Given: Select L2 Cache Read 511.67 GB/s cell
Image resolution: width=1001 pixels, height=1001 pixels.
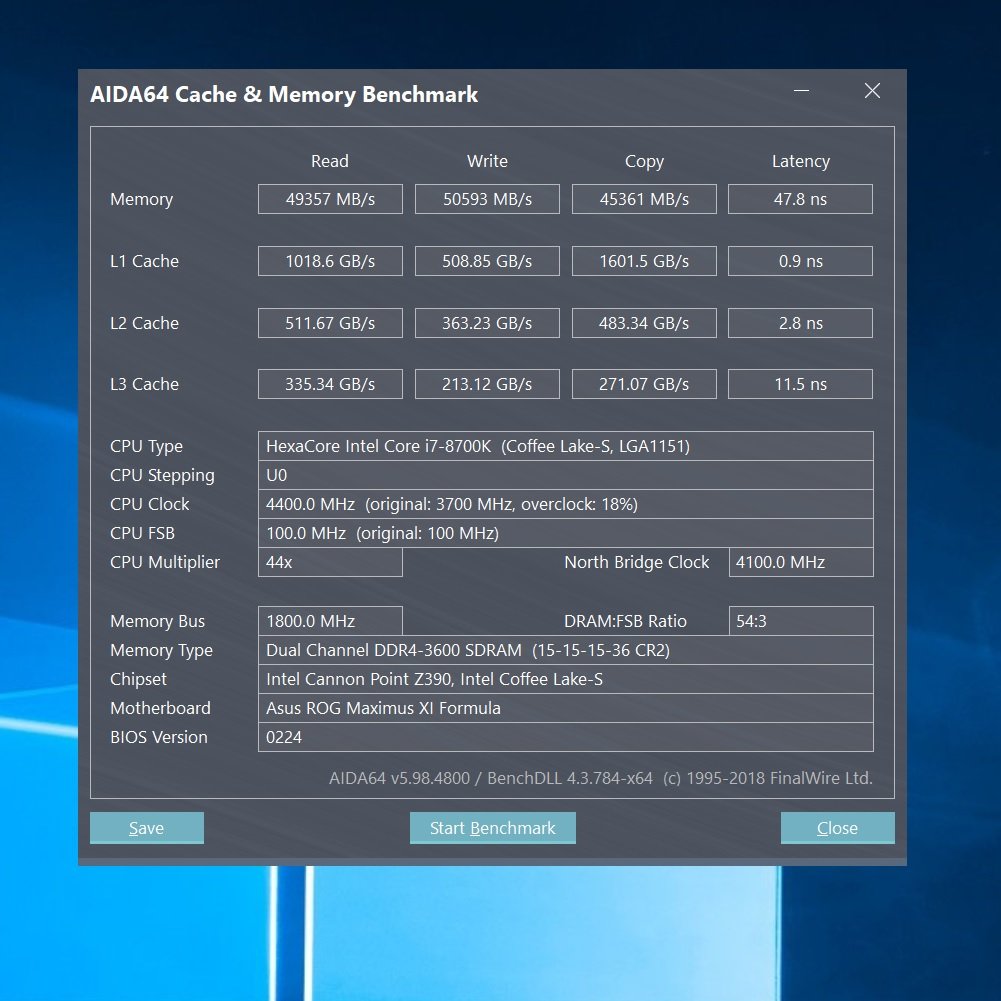Looking at the screenshot, I should click(x=330, y=323).
